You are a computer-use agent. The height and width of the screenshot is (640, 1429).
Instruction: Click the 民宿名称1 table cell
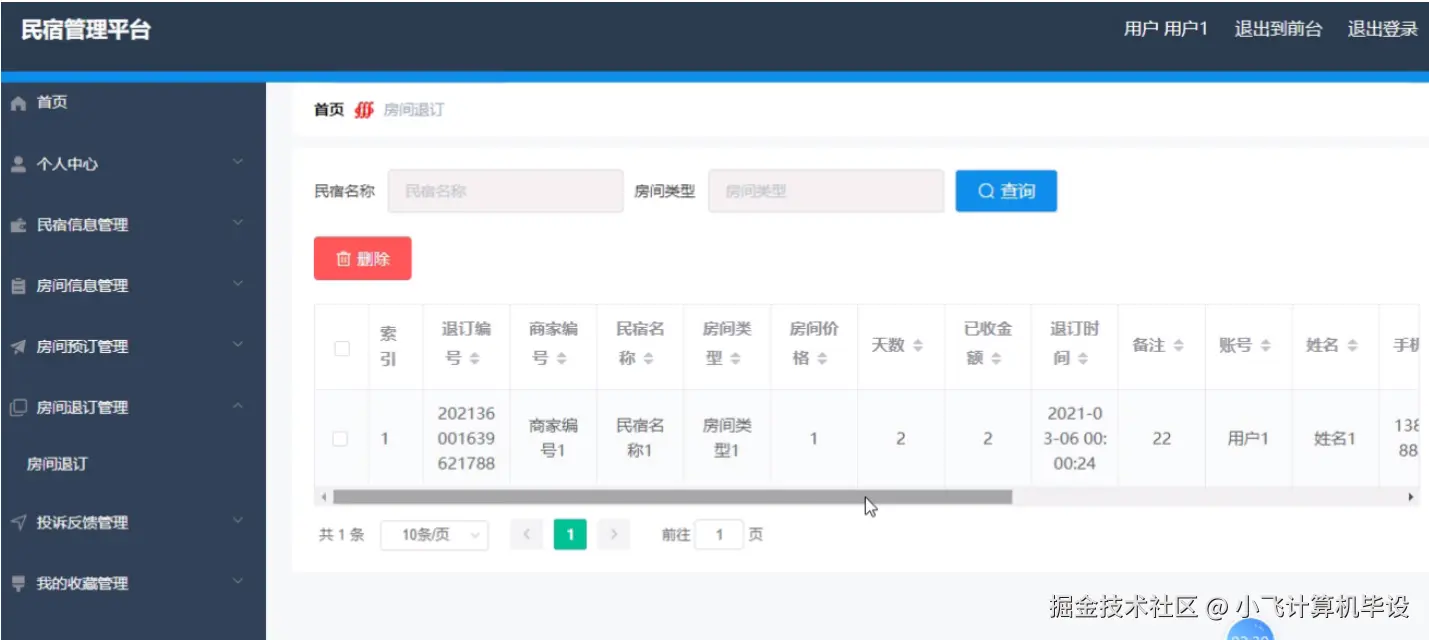641,439
